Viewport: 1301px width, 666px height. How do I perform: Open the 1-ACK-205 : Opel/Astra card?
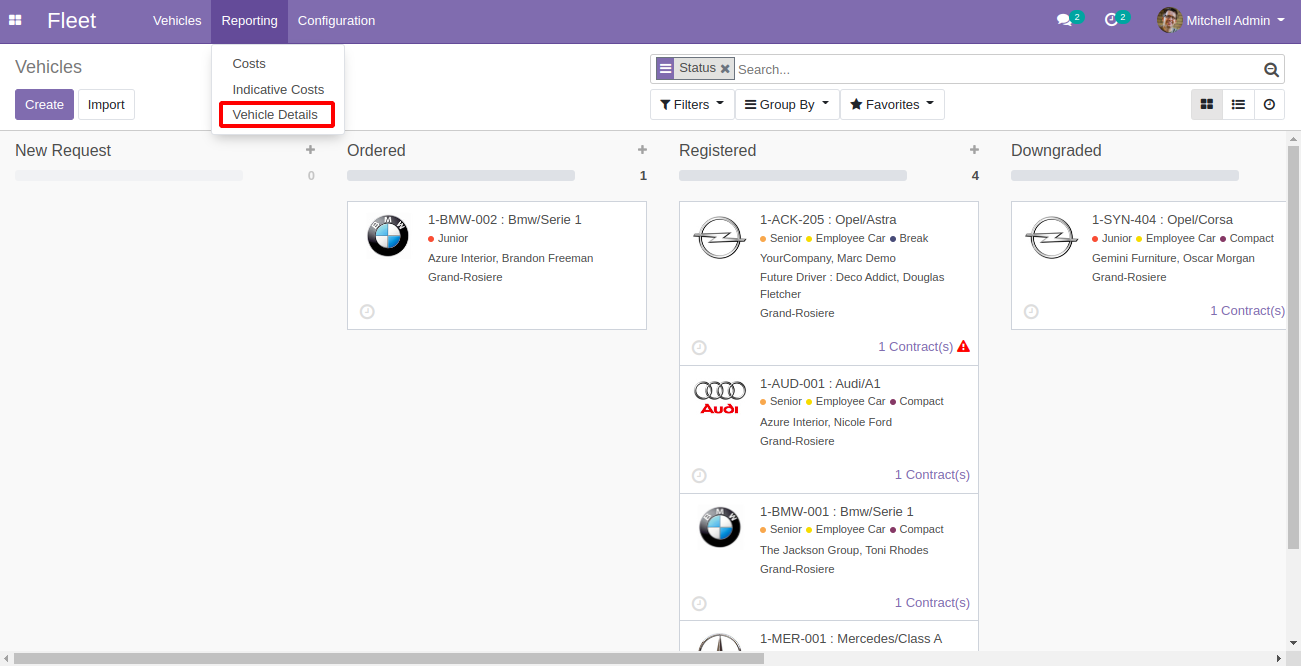point(829,284)
